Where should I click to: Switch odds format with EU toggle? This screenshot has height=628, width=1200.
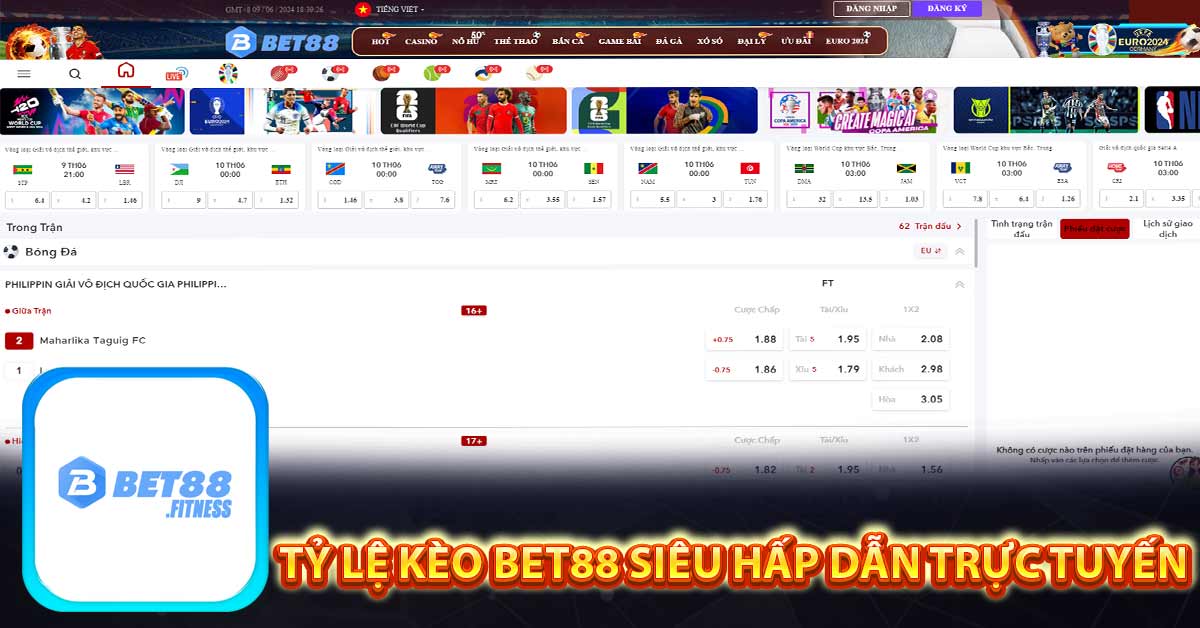pos(931,251)
